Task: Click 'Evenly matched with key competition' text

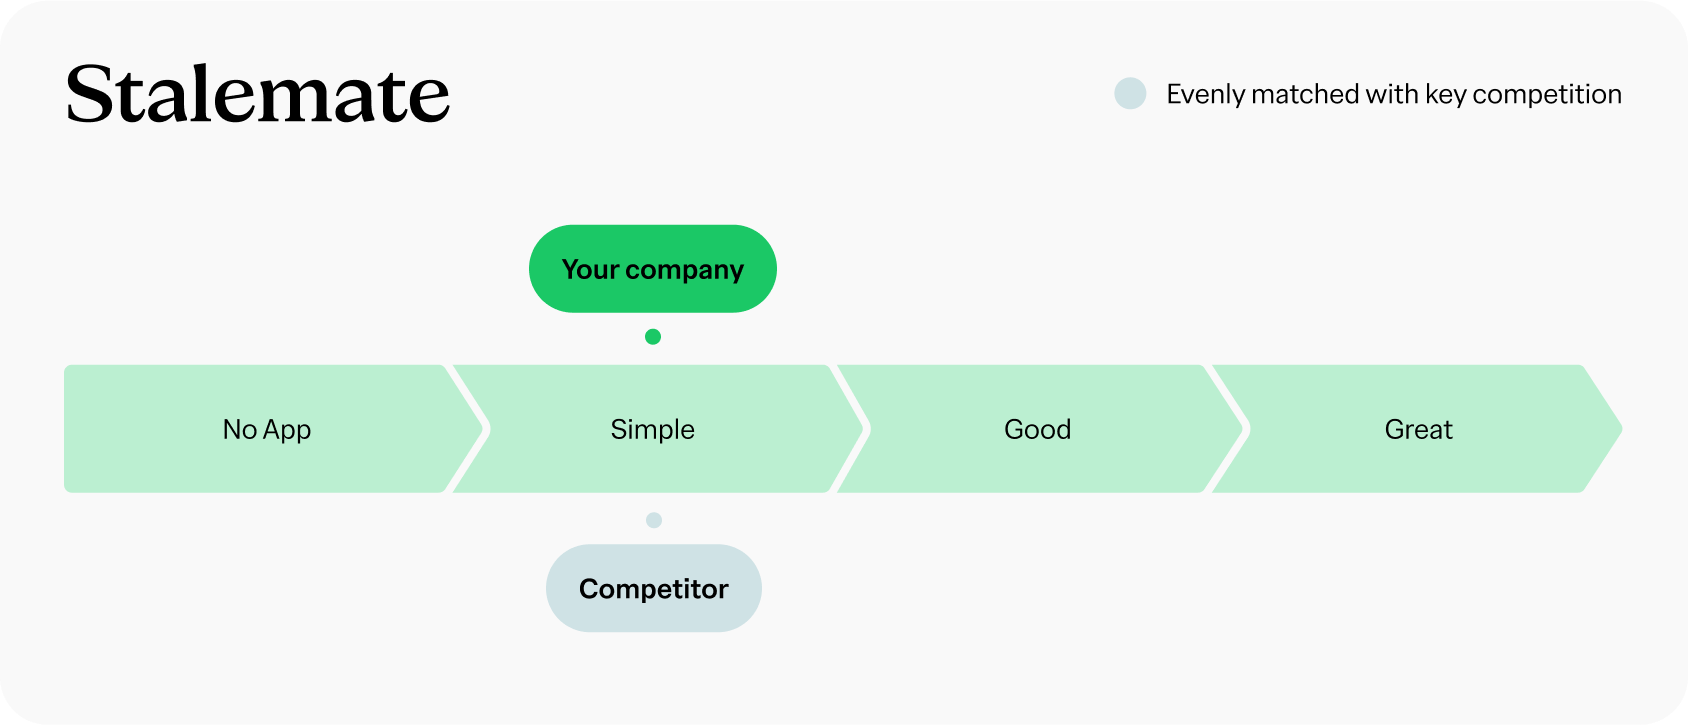Action: (x=1393, y=94)
